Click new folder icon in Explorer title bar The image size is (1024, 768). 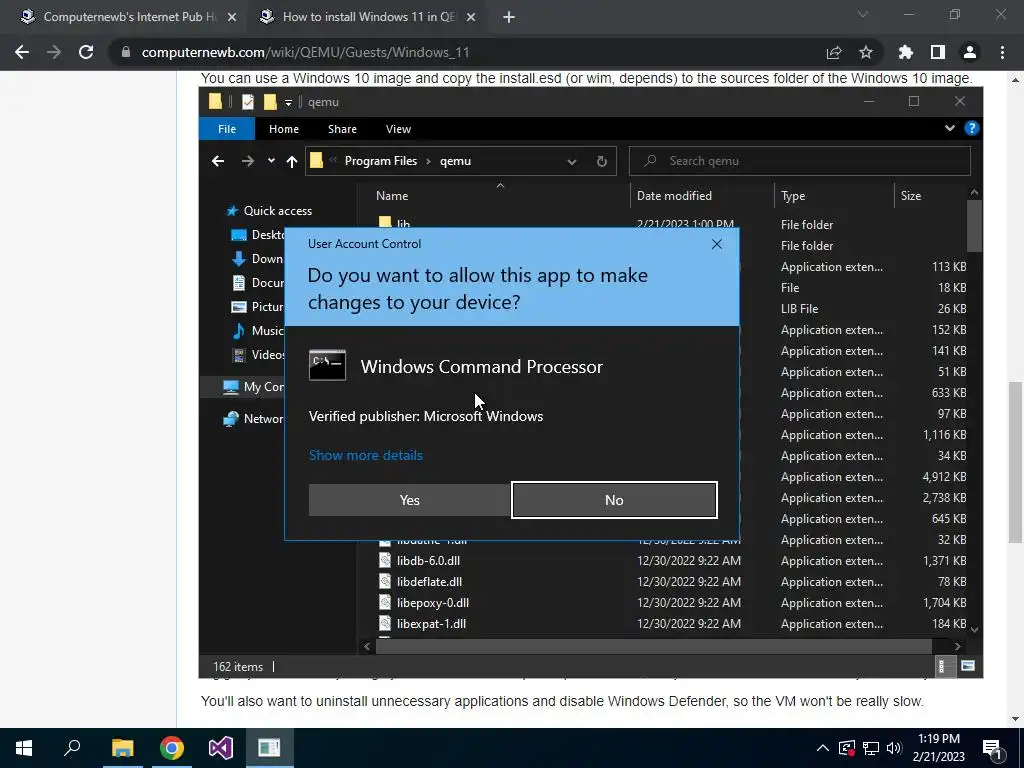(270, 102)
